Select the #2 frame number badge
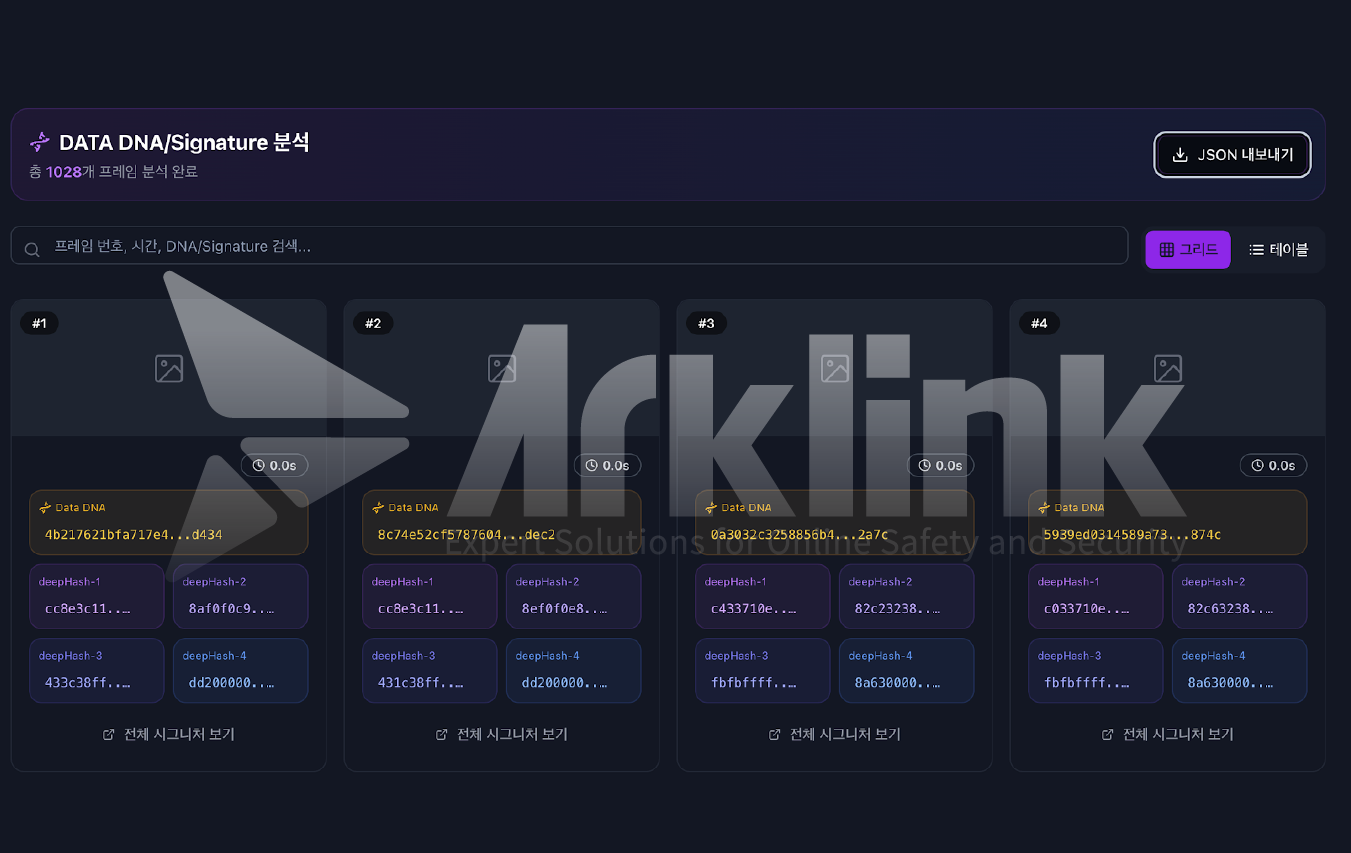 pos(373,323)
